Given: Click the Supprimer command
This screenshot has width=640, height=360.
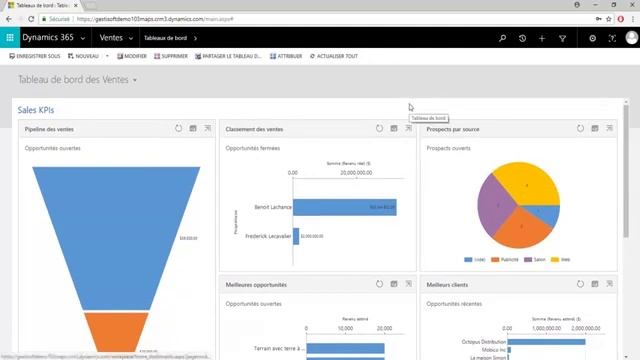Looking at the screenshot, I should click(171, 56).
